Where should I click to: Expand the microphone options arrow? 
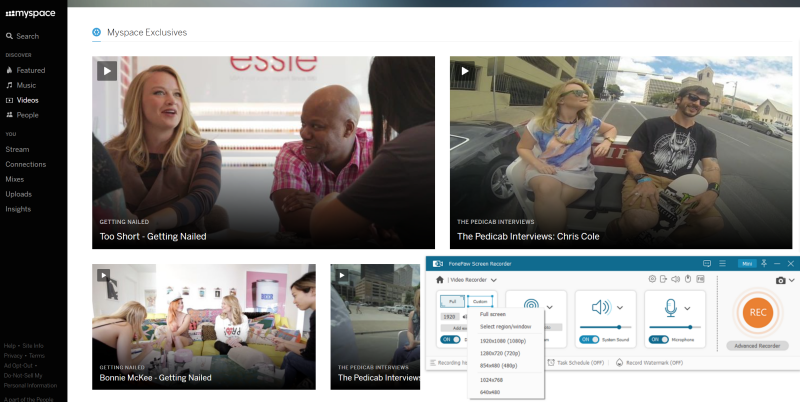pos(688,308)
